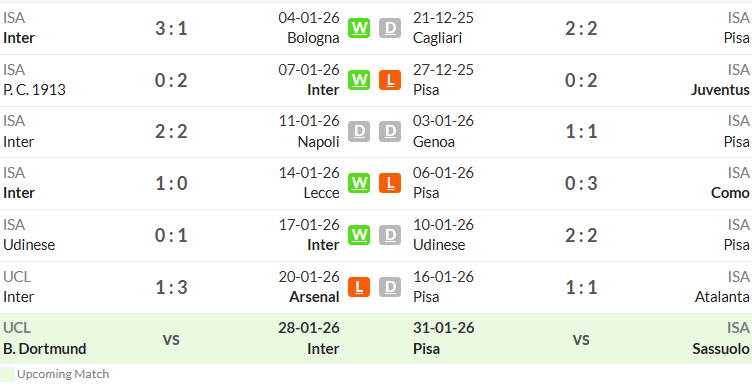Click the P. C. 1913 team name
The height and width of the screenshot is (387, 752).
click(x=35, y=90)
